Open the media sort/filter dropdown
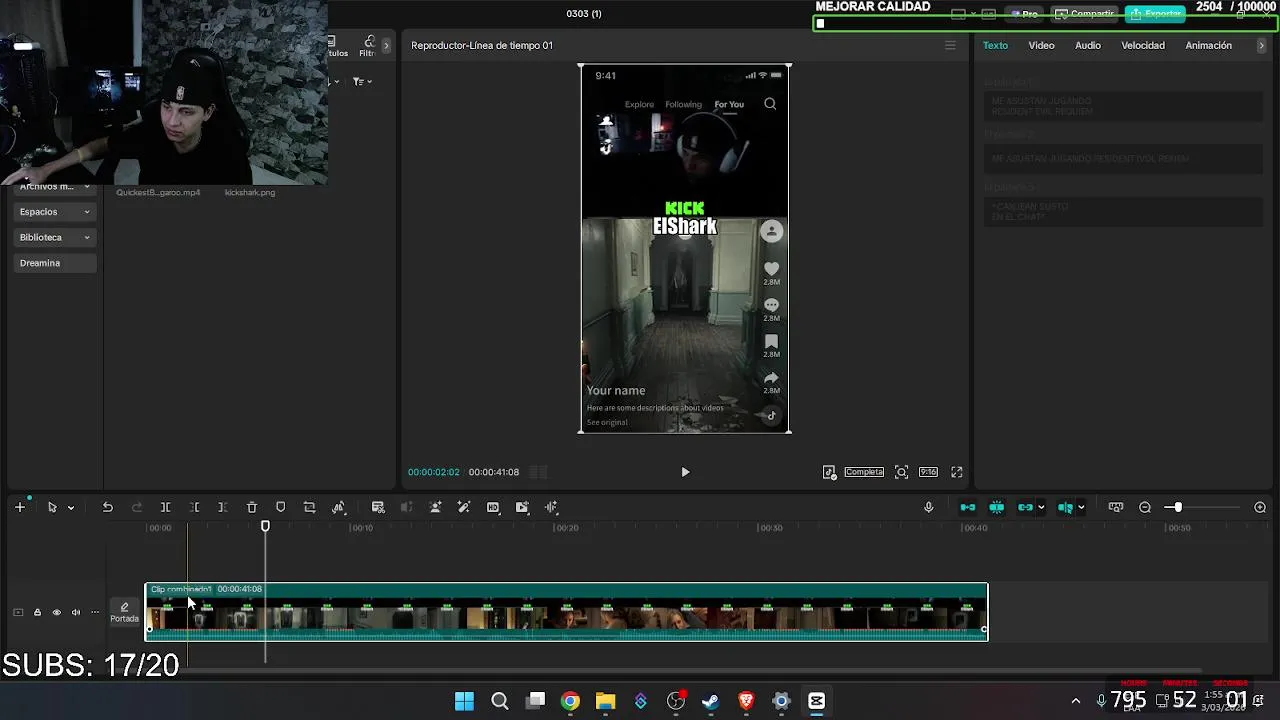 click(362, 81)
